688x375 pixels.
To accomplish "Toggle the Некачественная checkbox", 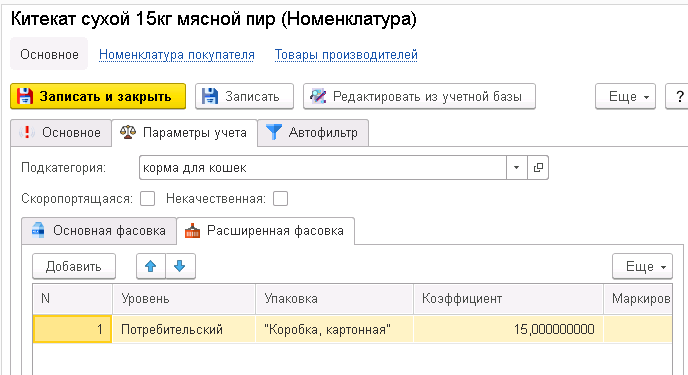I will click(x=280, y=199).
